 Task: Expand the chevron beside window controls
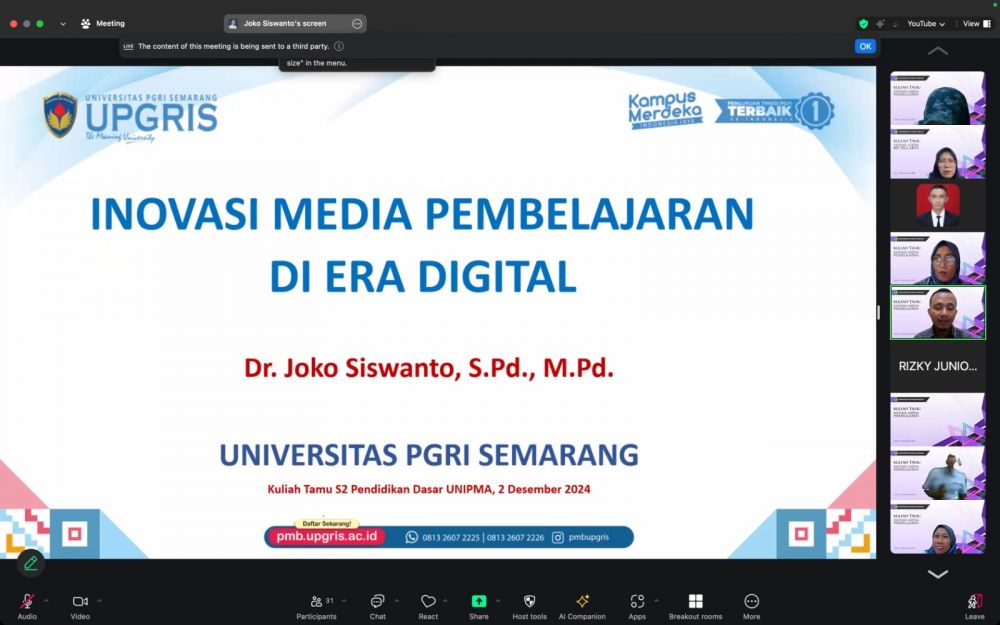point(62,24)
